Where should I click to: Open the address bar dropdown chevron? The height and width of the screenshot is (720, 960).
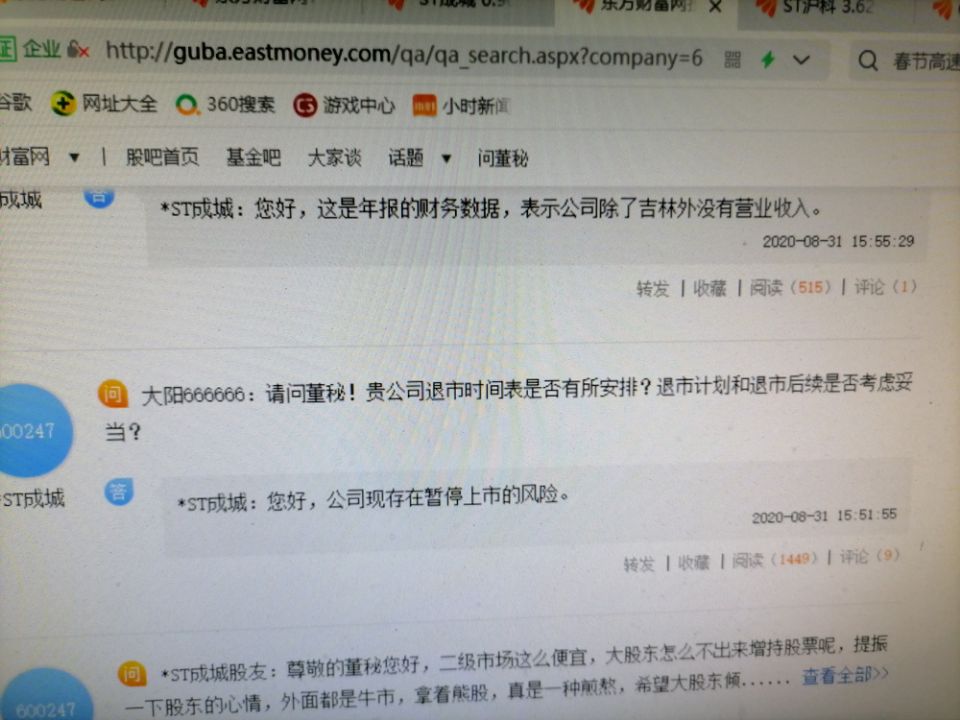pyautogui.click(x=801, y=60)
